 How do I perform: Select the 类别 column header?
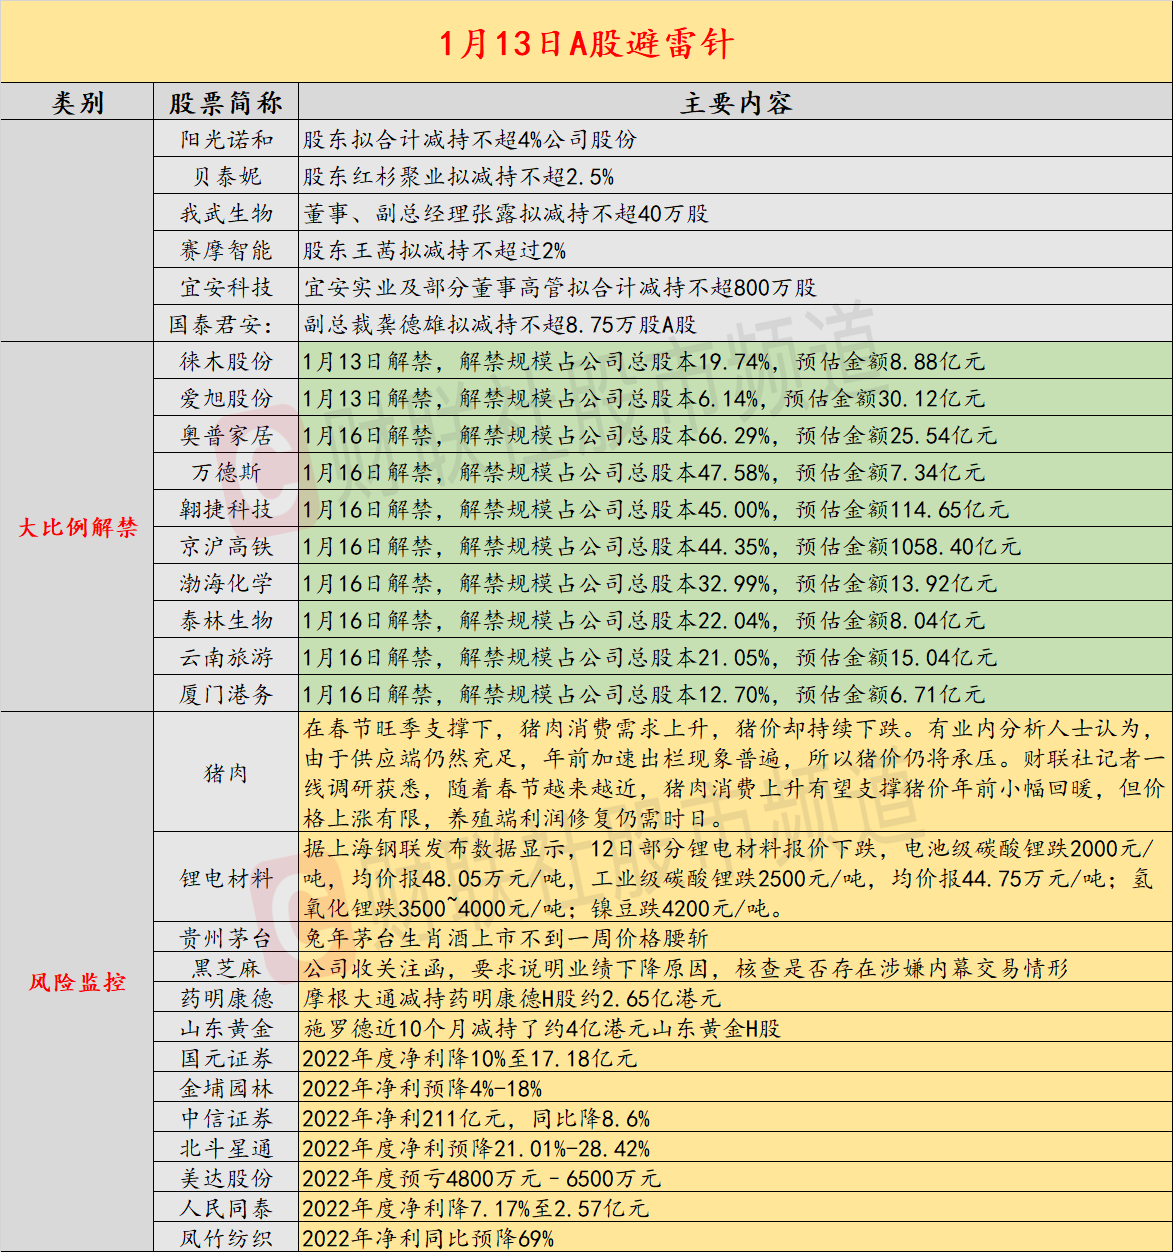[x=78, y=103]
